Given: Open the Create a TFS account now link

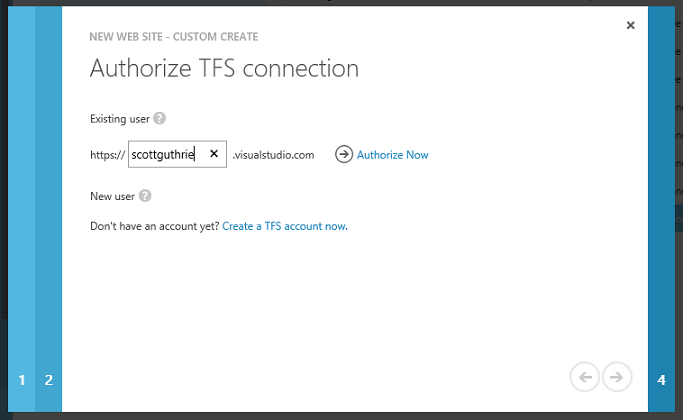Looking at the screenshot, I should pos(285,226).
